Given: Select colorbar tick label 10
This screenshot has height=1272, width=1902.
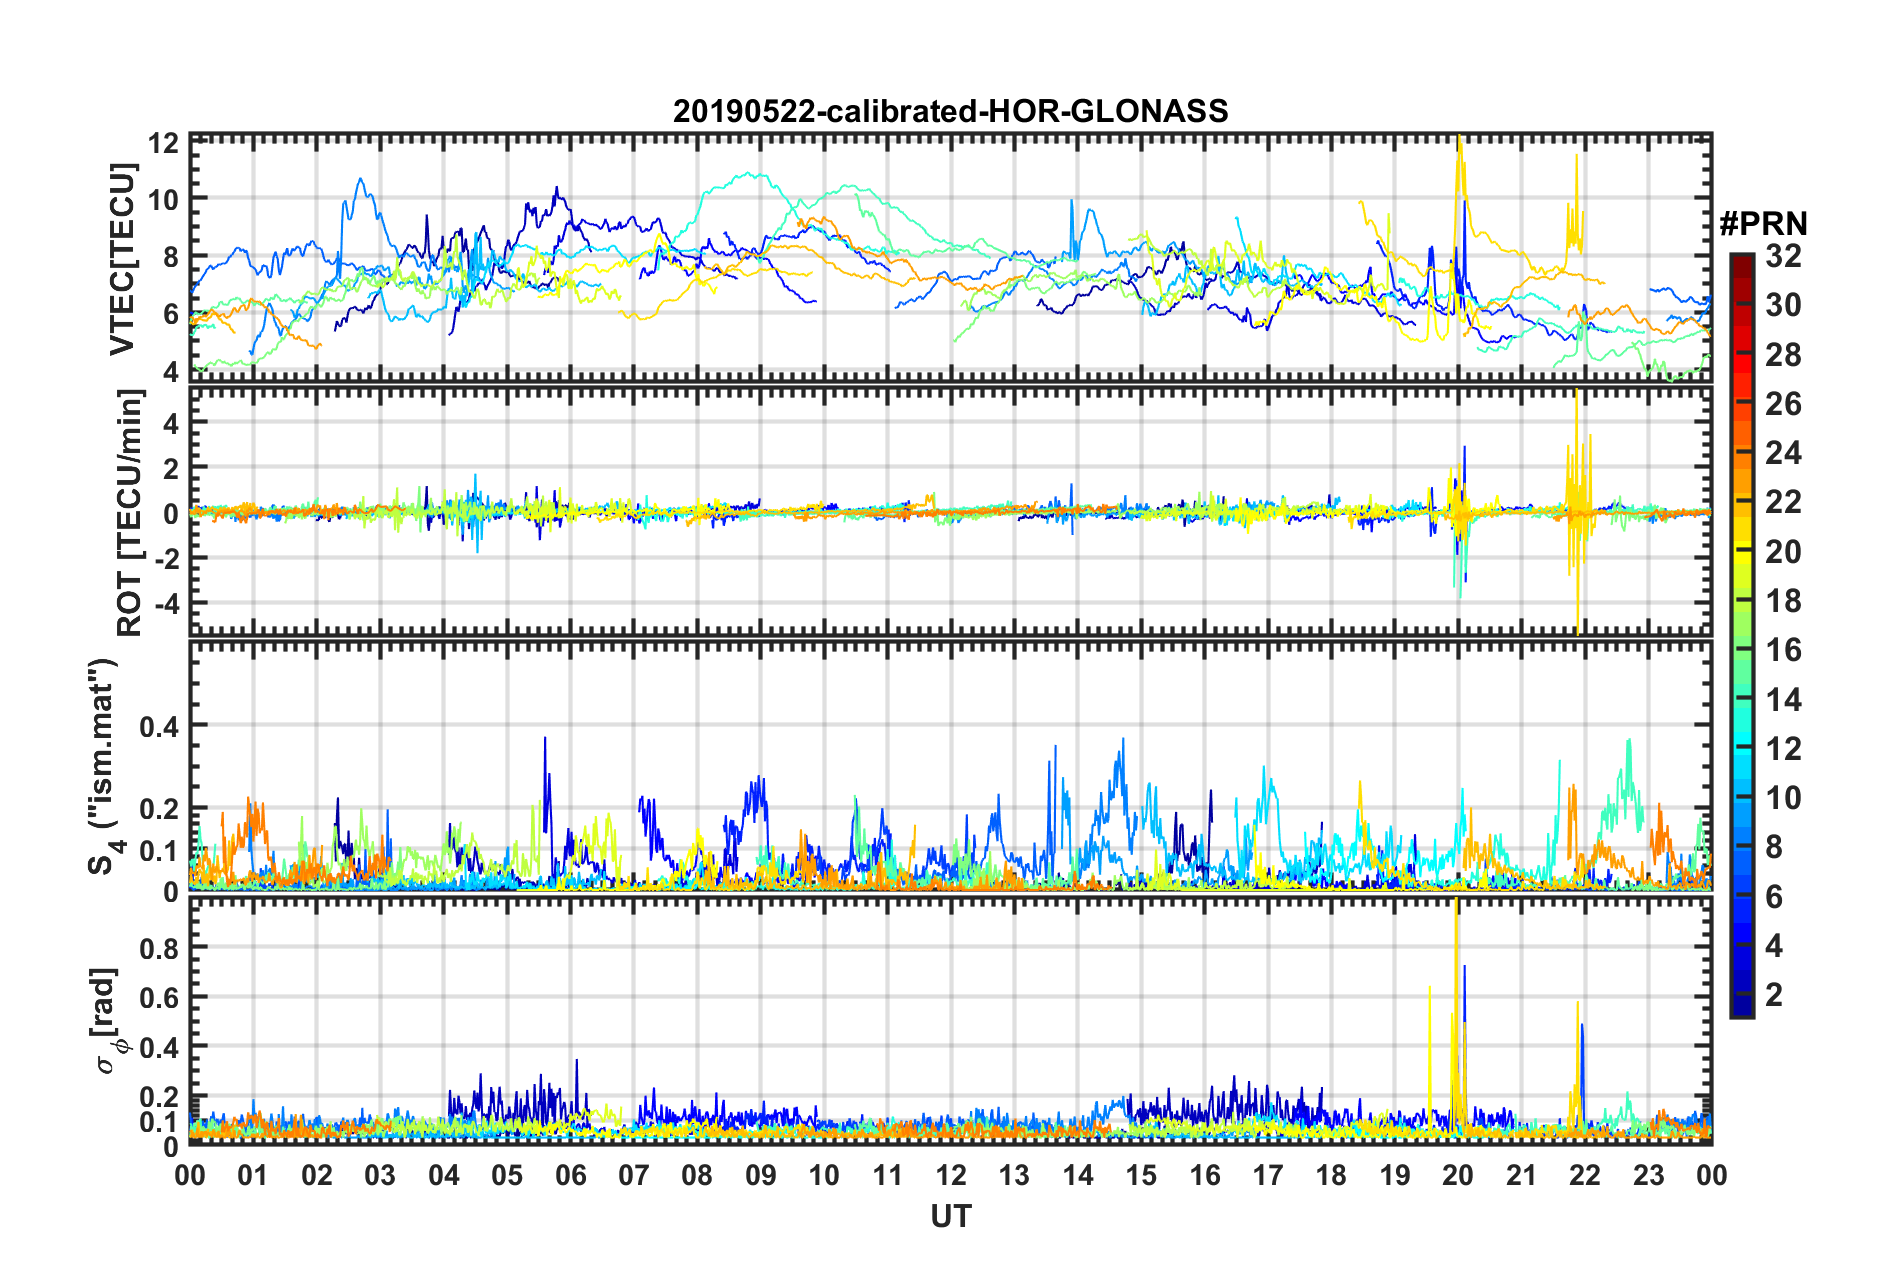Looking at the screenshot, I should point(1783,798).
